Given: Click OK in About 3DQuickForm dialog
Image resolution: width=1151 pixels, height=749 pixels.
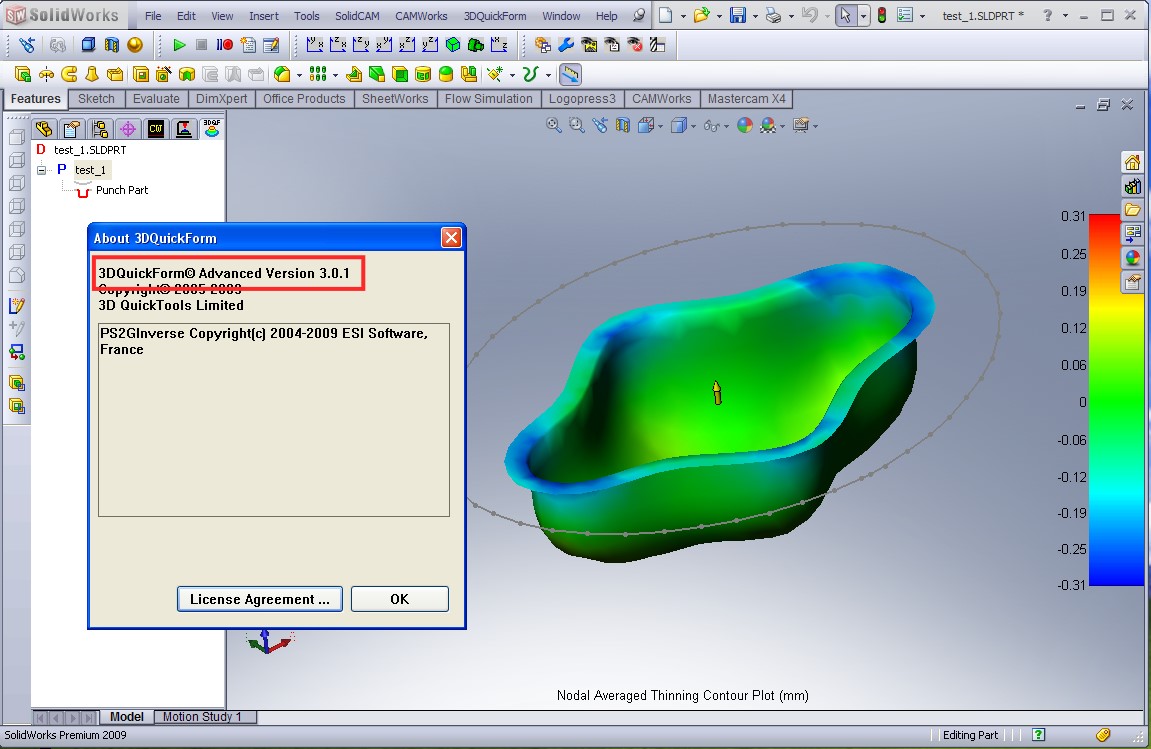Looking at the screenshot, I should 399,599.
